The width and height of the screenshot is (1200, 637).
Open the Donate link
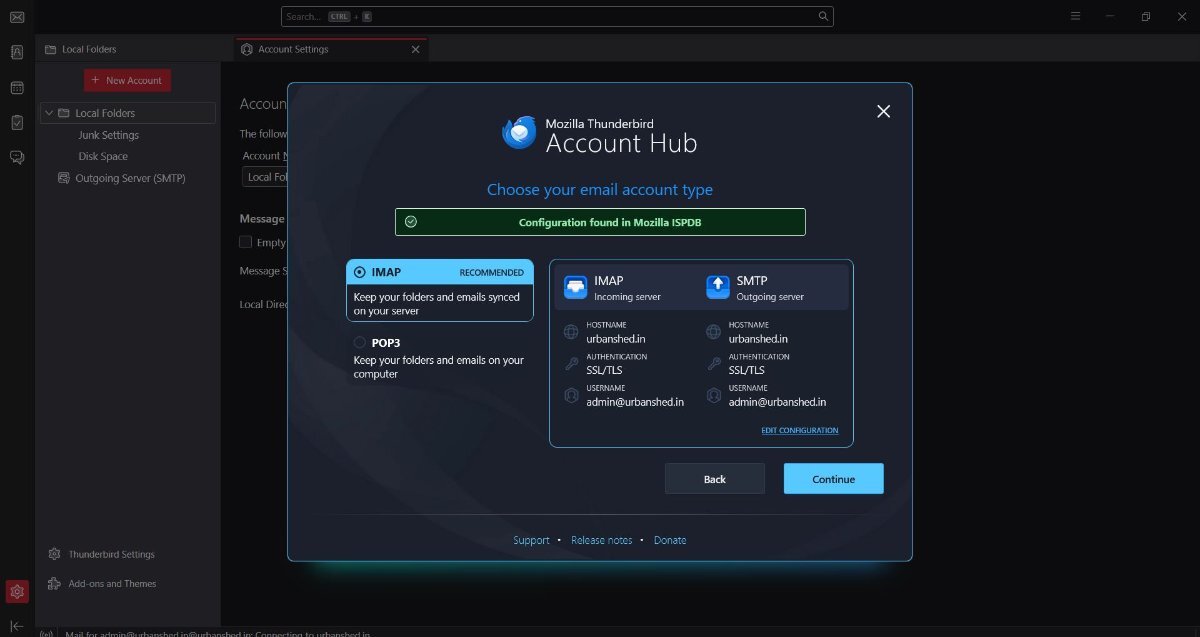point(670,540)
